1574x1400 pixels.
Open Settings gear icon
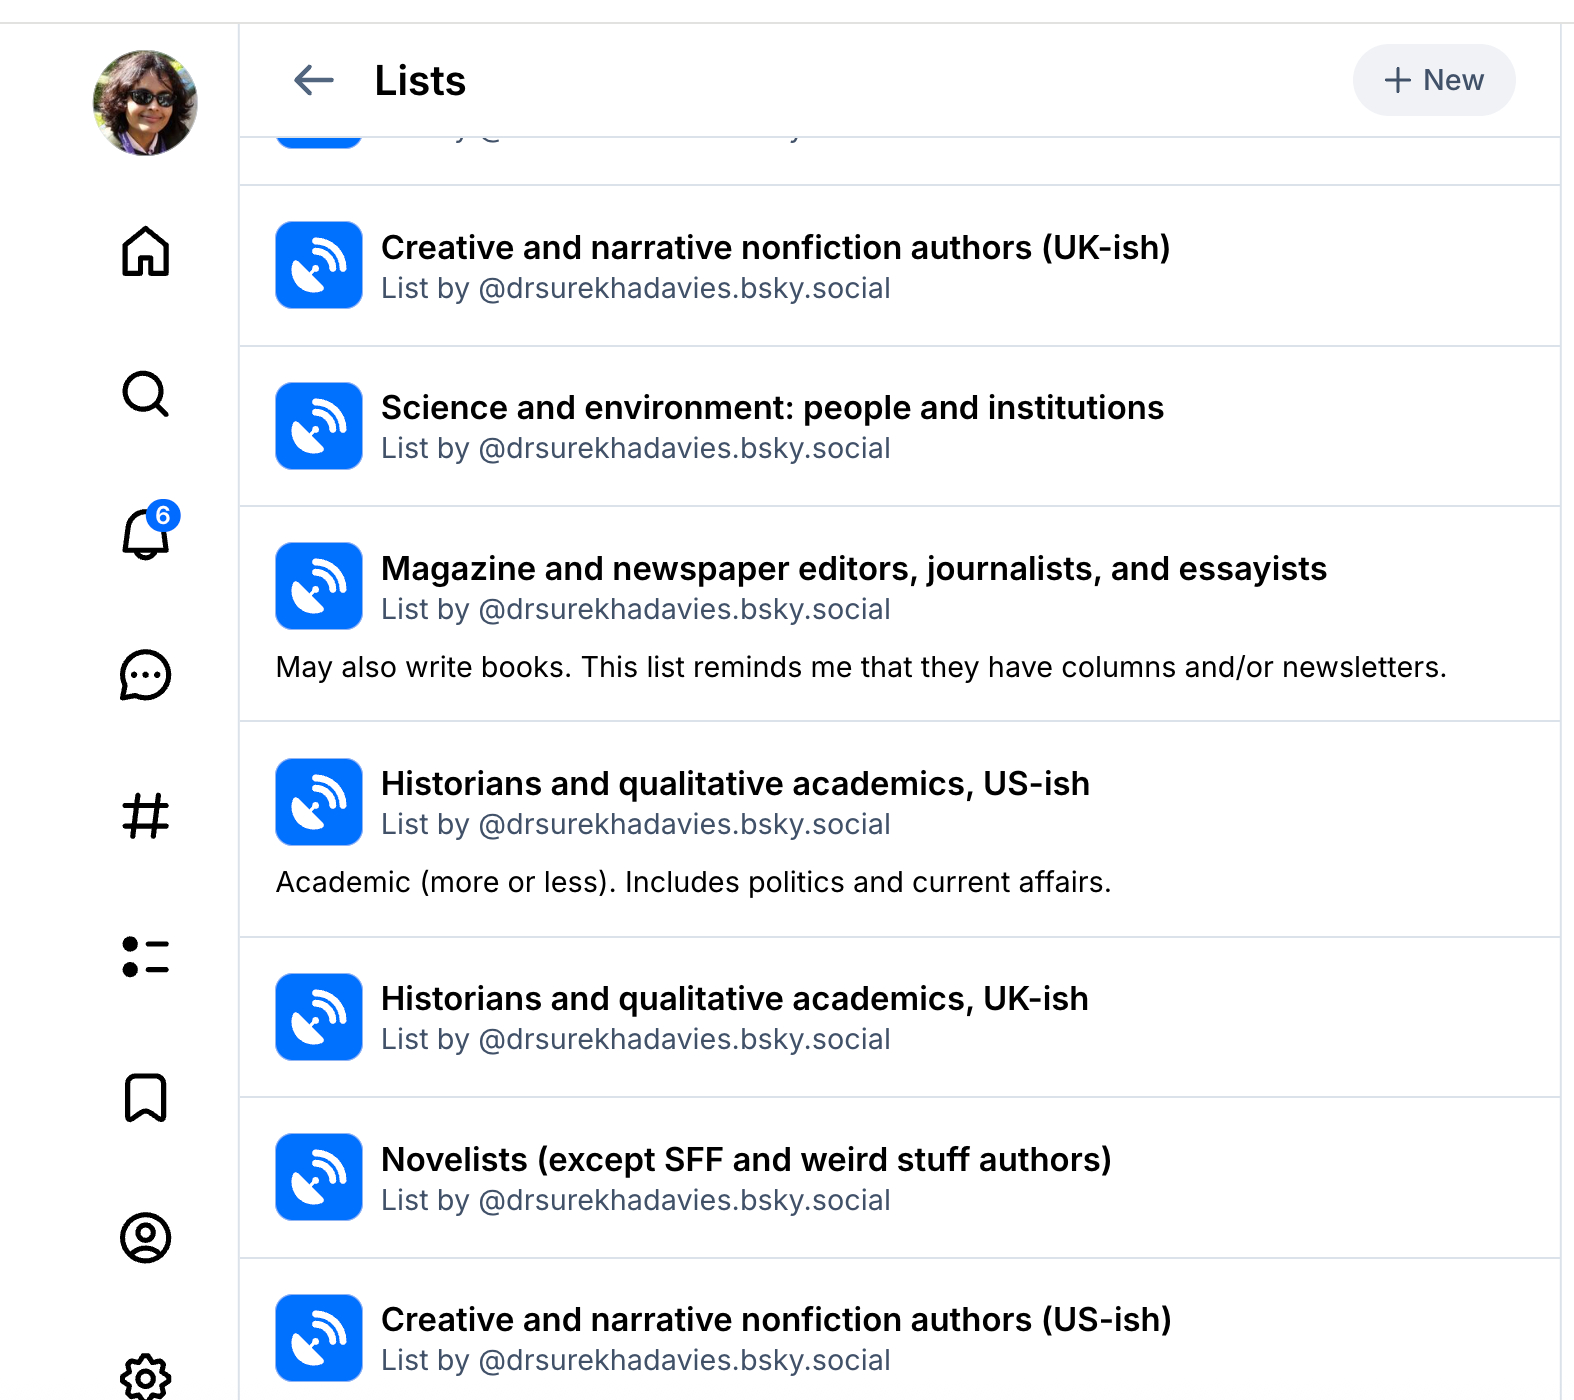coord(145,1378)
